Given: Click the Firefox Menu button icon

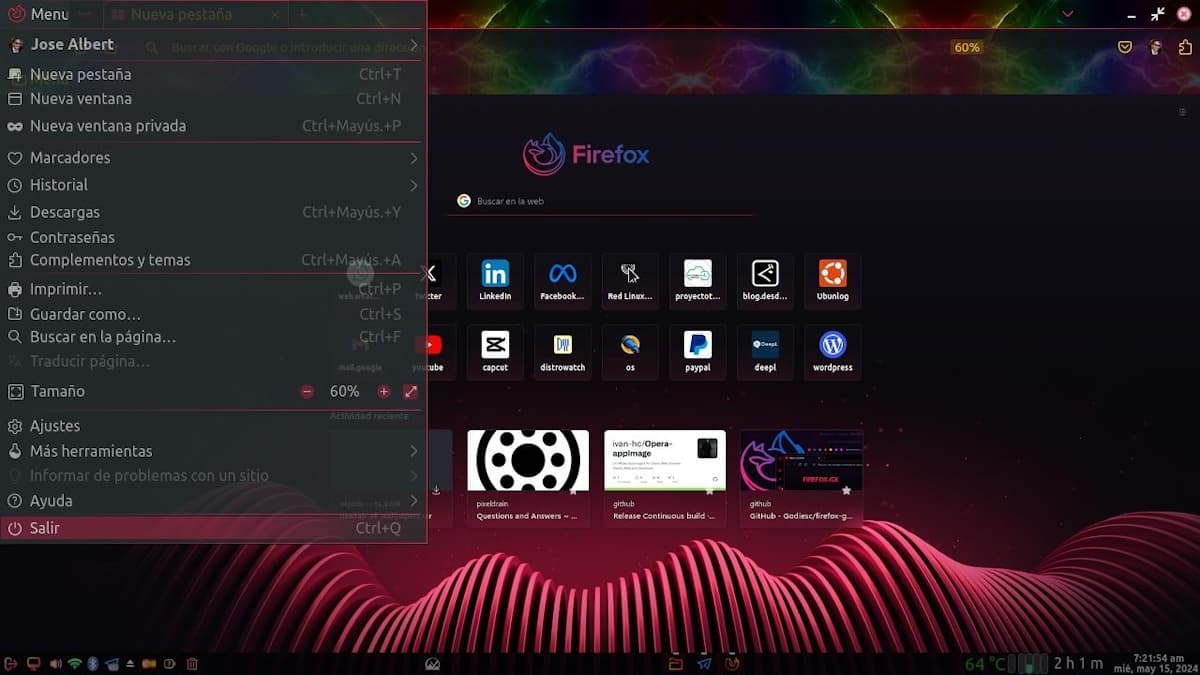Looking at the screenshot, I should 16,14.
